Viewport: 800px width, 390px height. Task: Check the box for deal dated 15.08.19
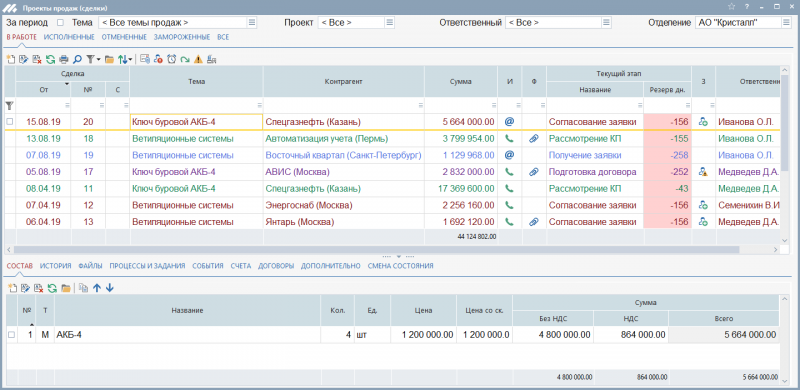tap(10, 121)
